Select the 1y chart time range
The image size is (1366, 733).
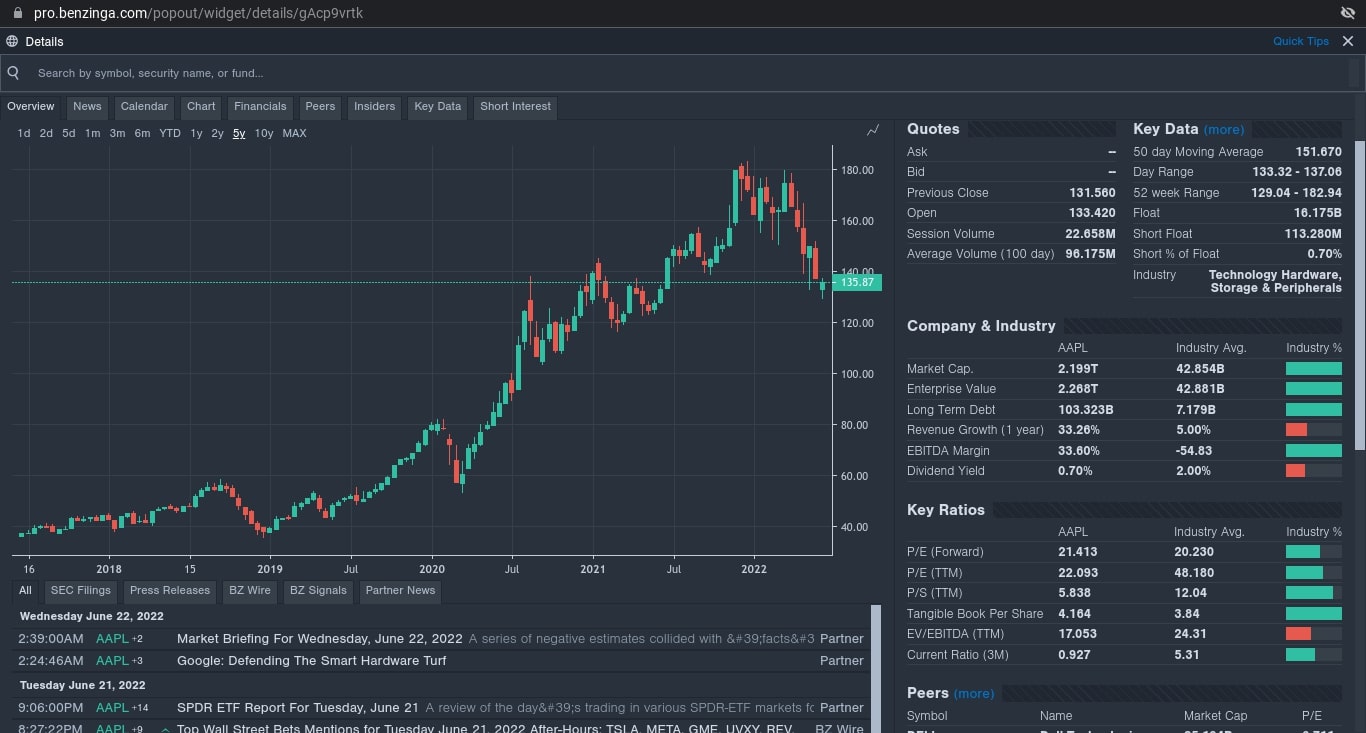pyautogui.click(x=196, y=133)
